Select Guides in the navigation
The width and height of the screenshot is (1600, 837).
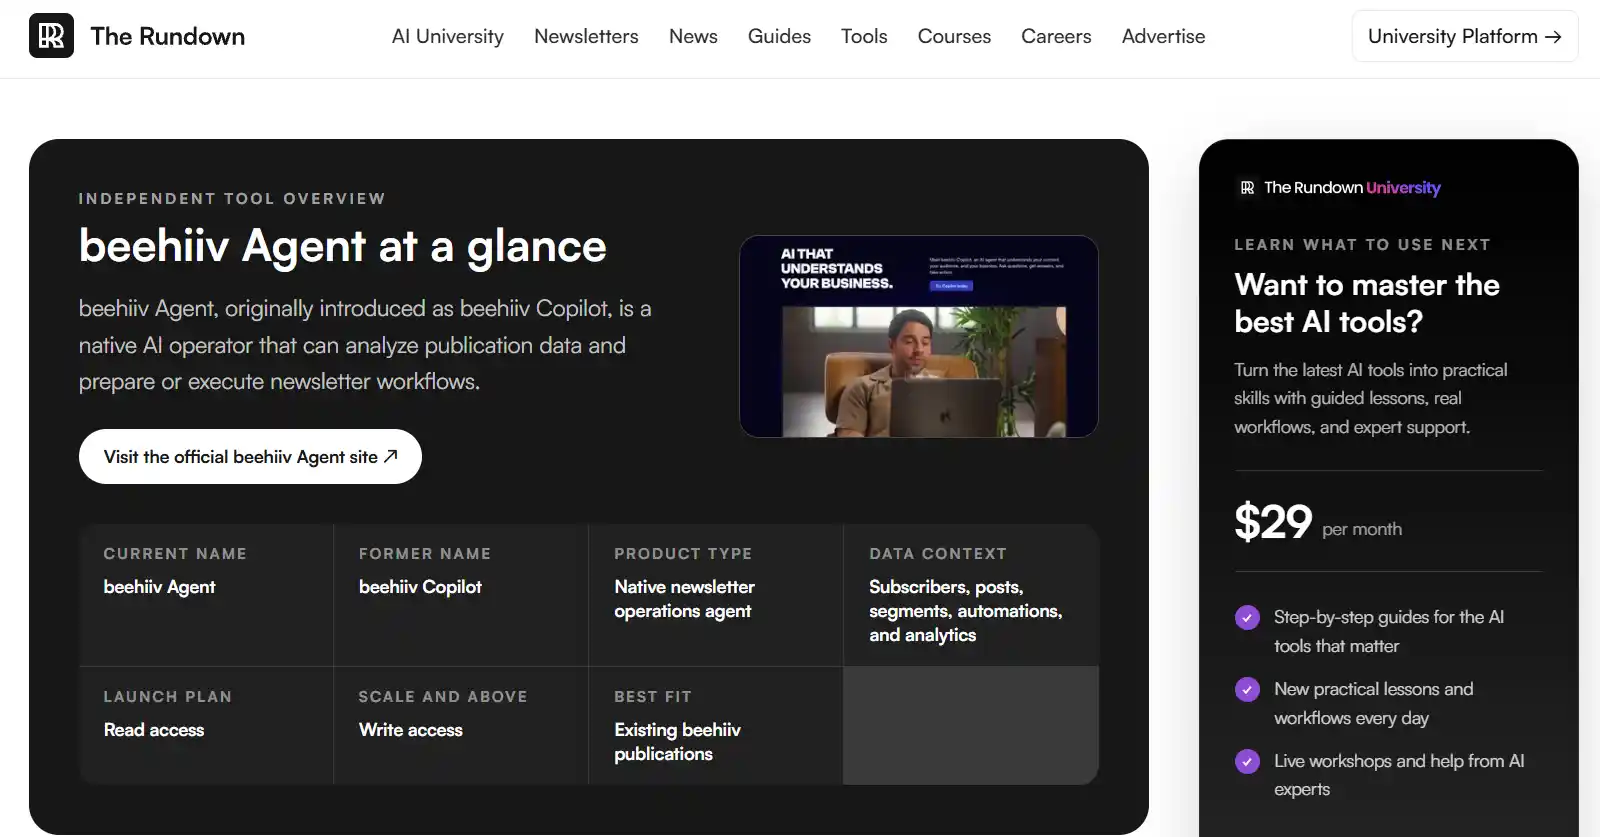[x=779, y=36]
